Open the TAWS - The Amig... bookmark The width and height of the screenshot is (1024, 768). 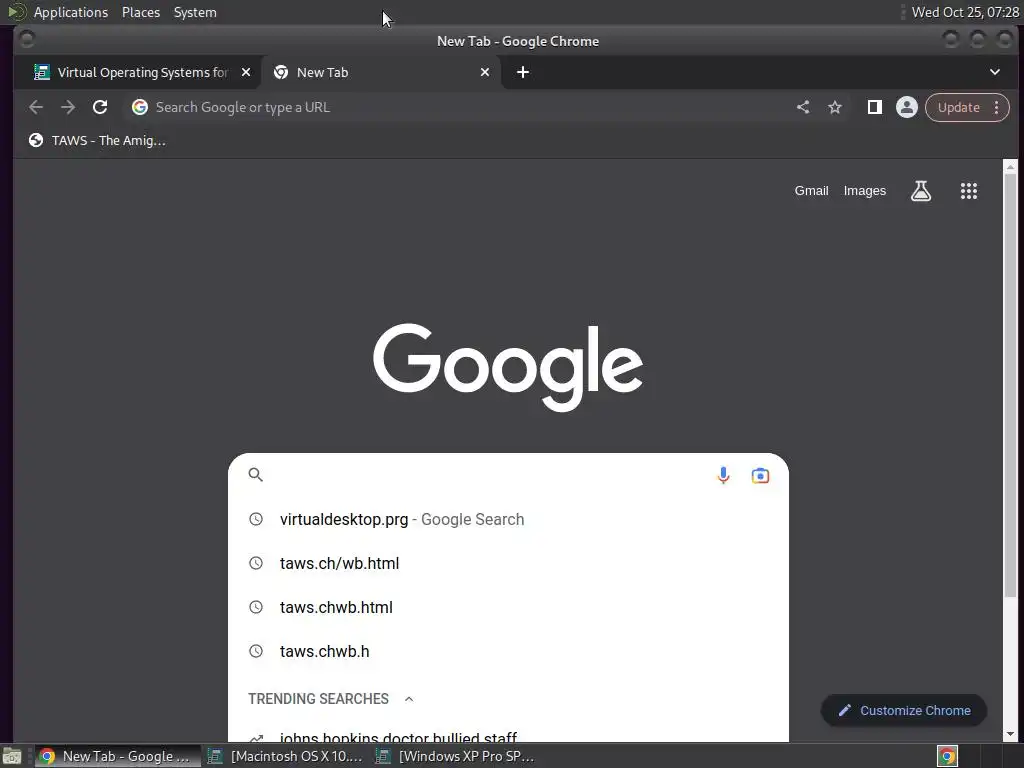click(x=97, y=140)
